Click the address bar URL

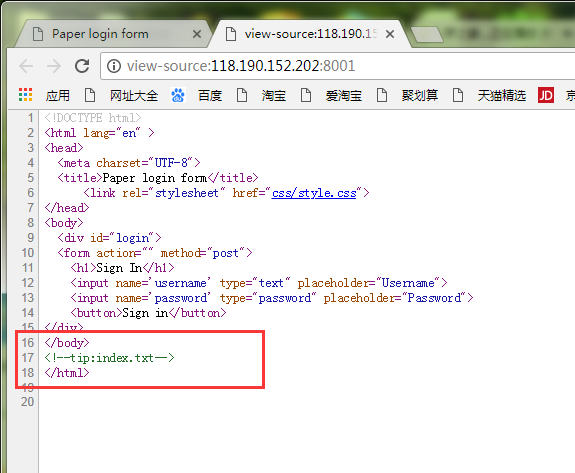241,66
